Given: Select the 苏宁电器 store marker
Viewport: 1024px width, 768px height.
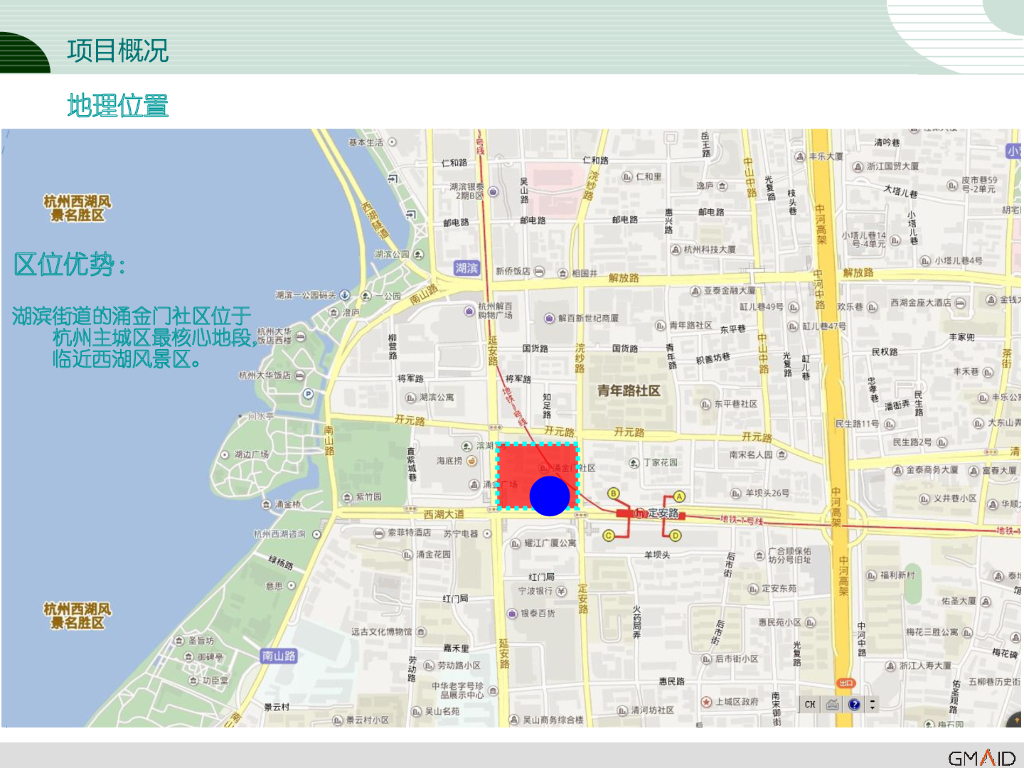Looking at the screenshot, I should 487,534.
